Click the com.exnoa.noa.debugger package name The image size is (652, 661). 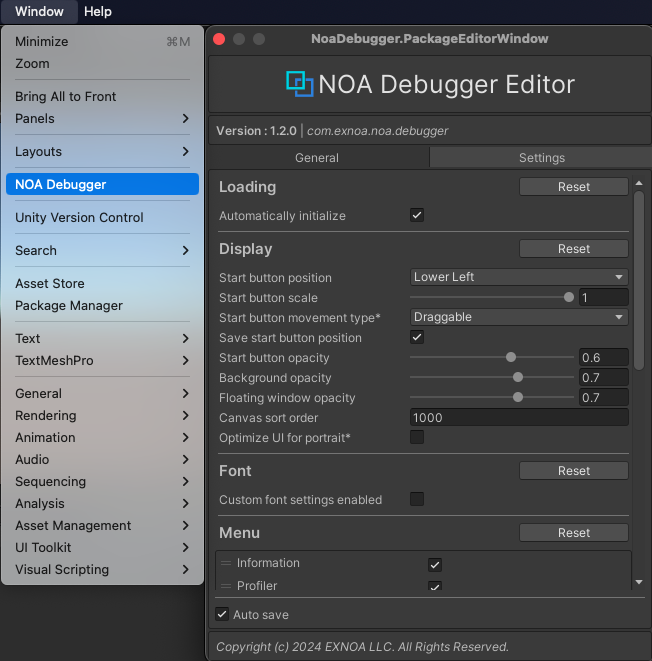coord(377,131)
